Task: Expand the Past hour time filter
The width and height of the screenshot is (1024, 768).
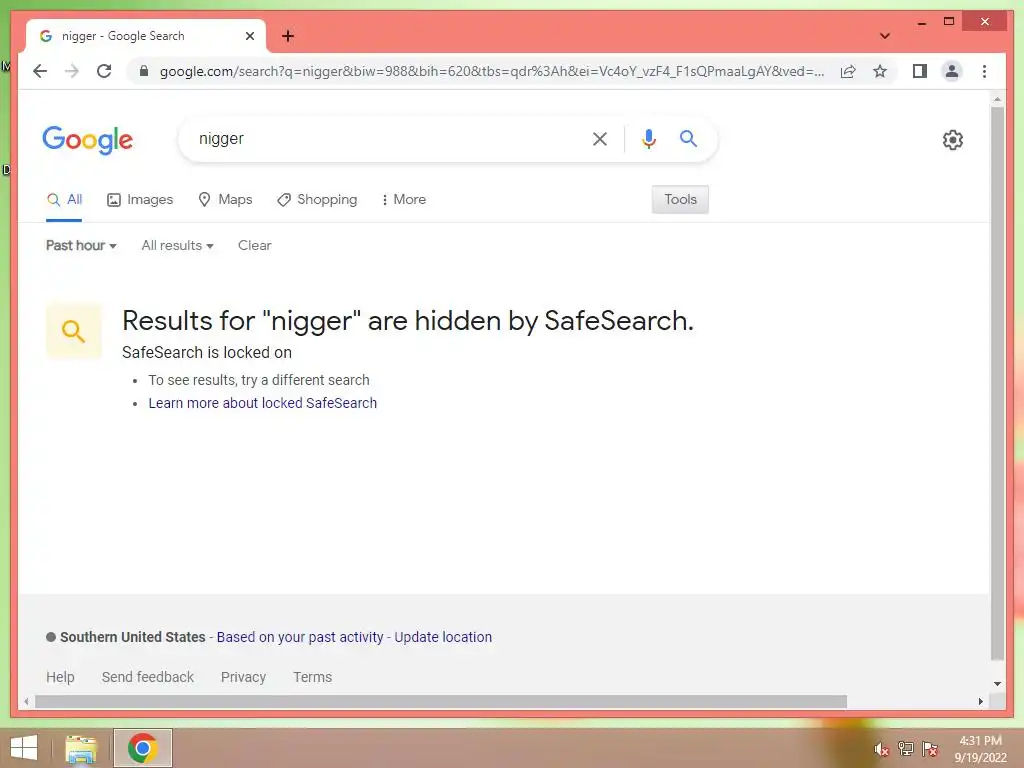Action: point(81,246)
